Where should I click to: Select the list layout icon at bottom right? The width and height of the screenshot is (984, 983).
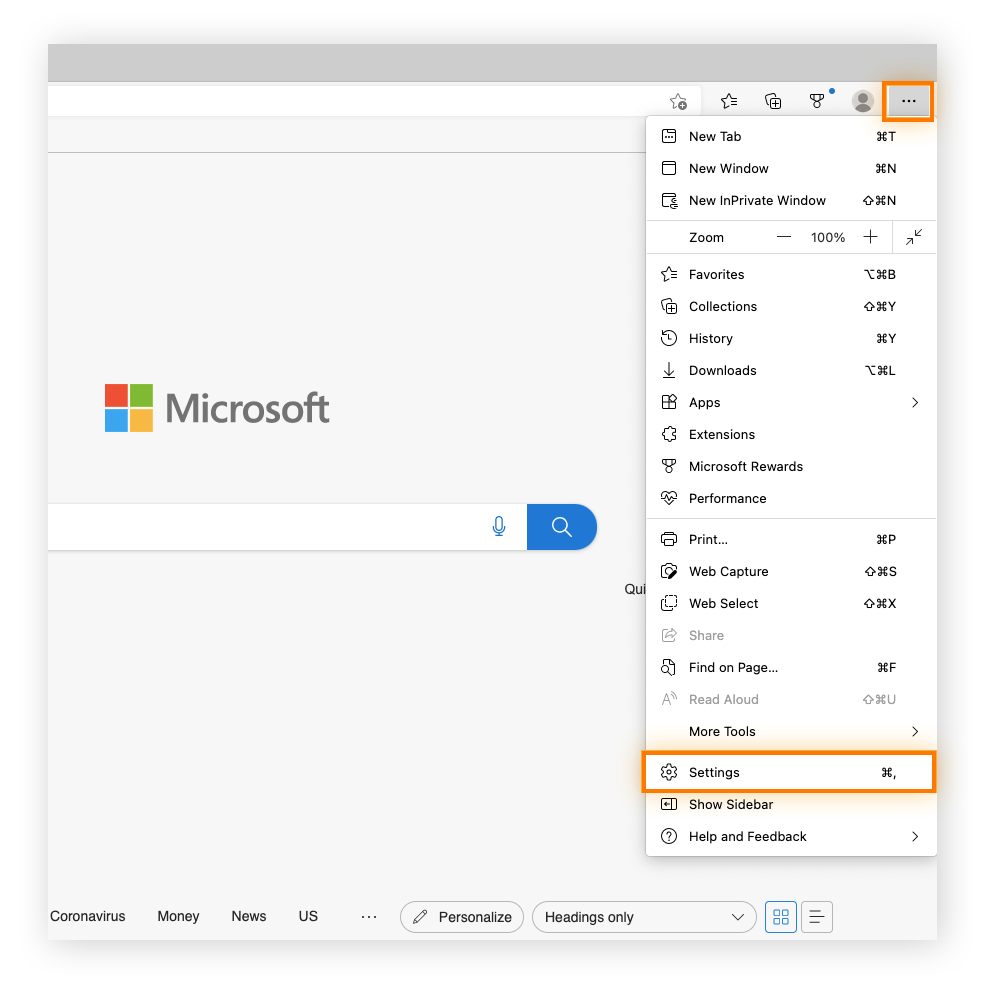click(x=817, y=916)
